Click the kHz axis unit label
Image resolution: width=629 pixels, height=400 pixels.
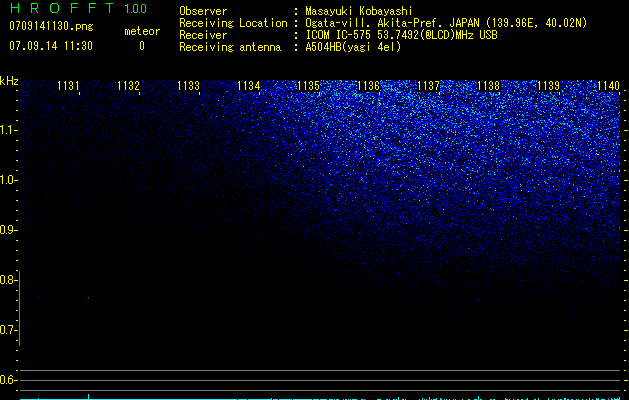pos(9,81)
